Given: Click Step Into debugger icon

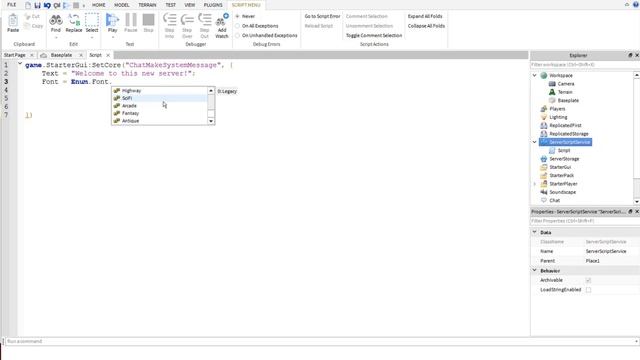Looking at the screenshot, I should [x=169, y=20].
